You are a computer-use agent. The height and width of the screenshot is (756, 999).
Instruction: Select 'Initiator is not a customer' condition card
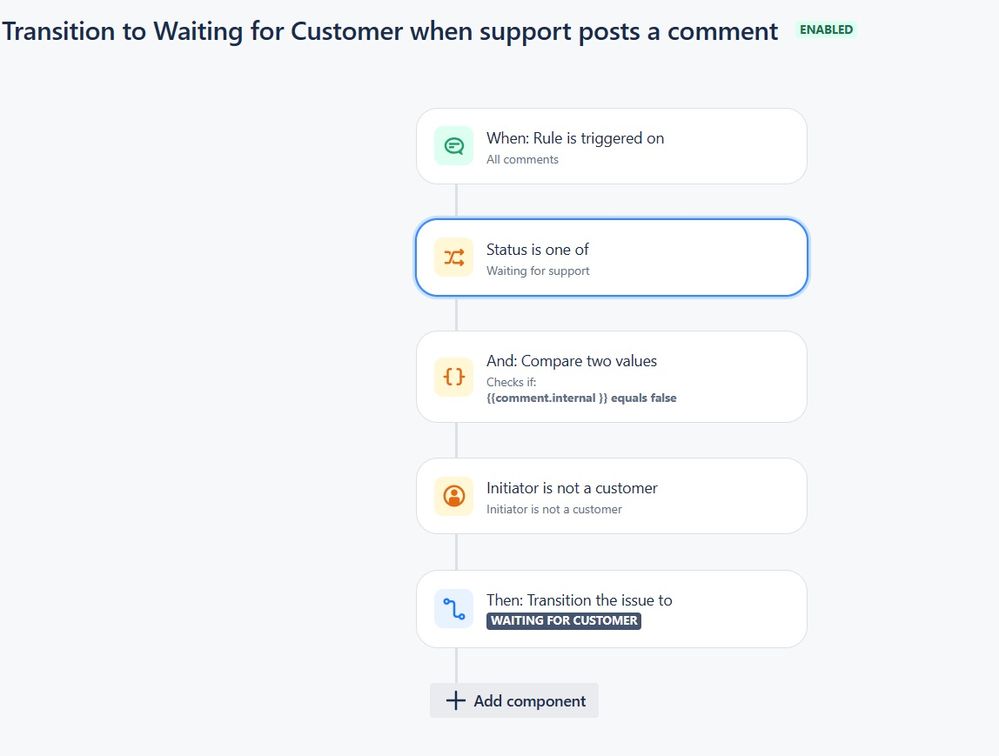[x=612, y=496]
